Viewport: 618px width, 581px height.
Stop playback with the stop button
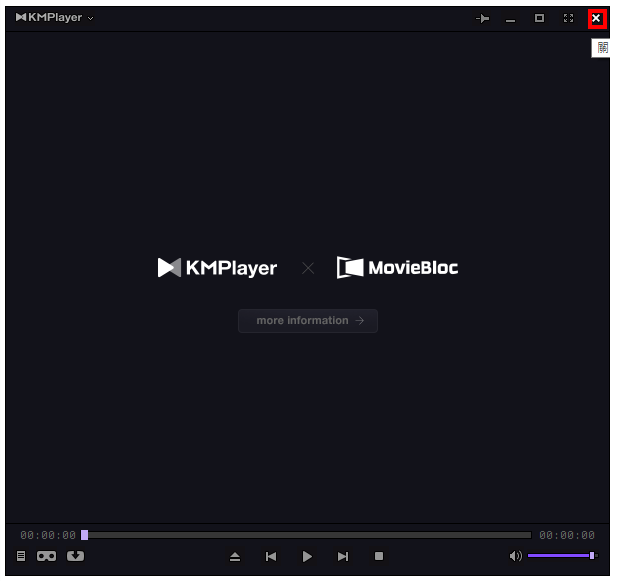[379, 556]
